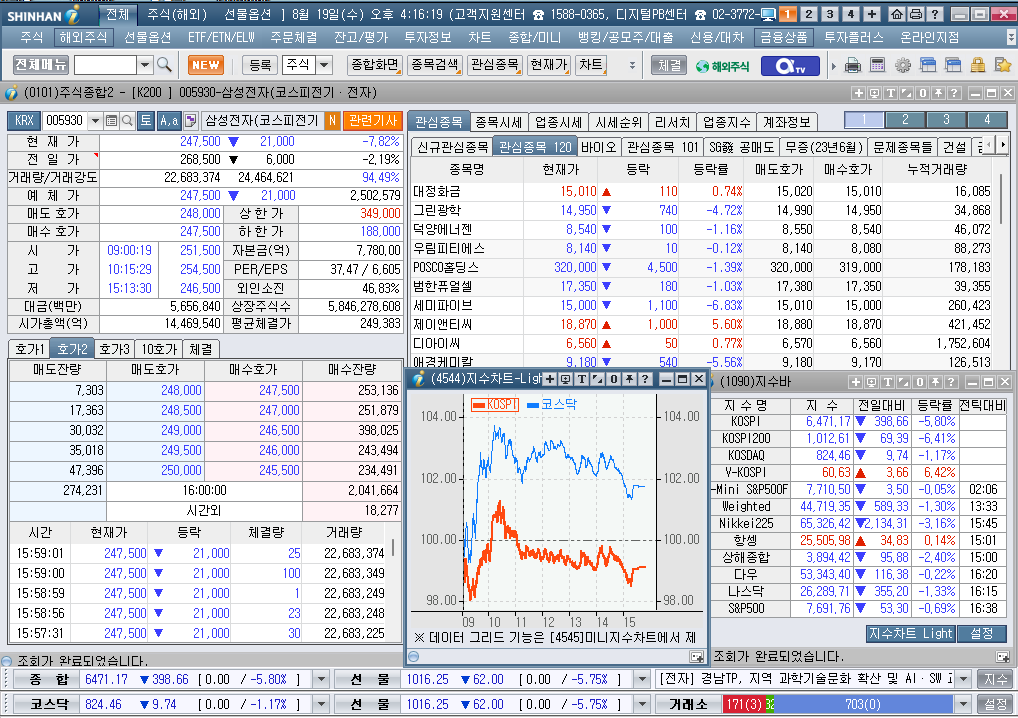1018x718 pixels.
Task: Toggle the 토 button beside stock code
Action: tap(145, 120)
